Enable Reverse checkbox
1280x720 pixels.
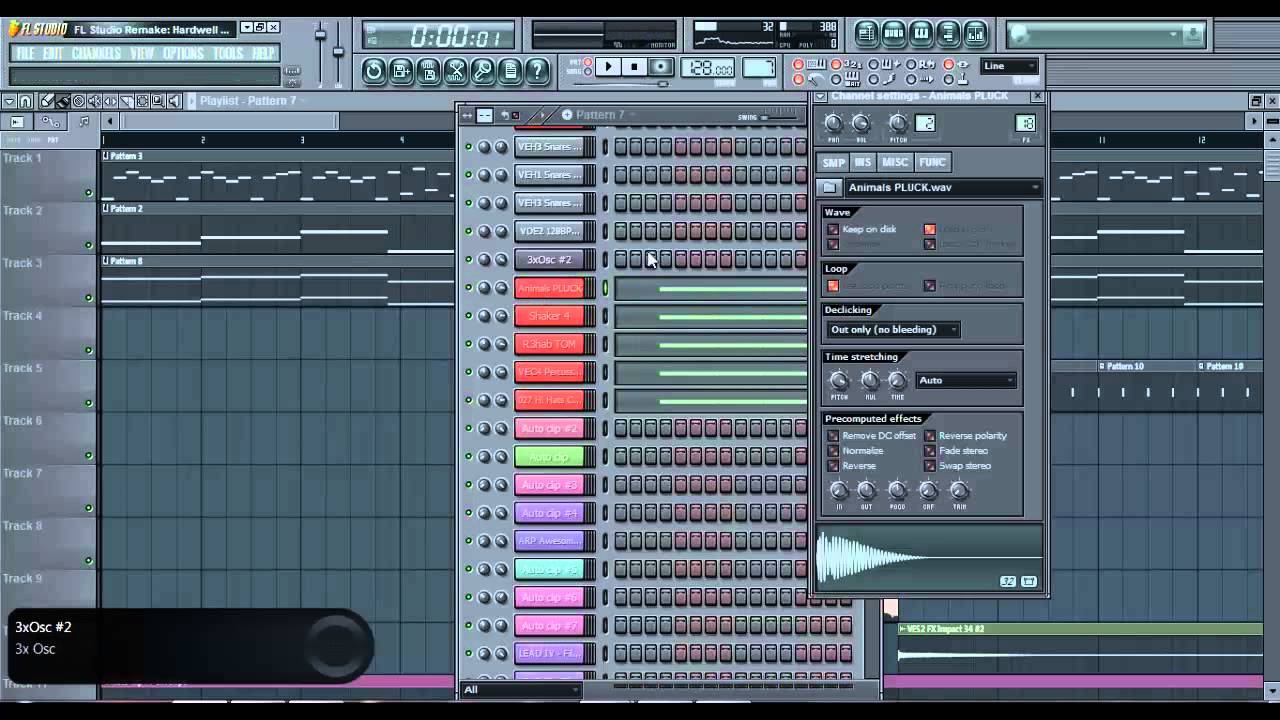point(833,466)
